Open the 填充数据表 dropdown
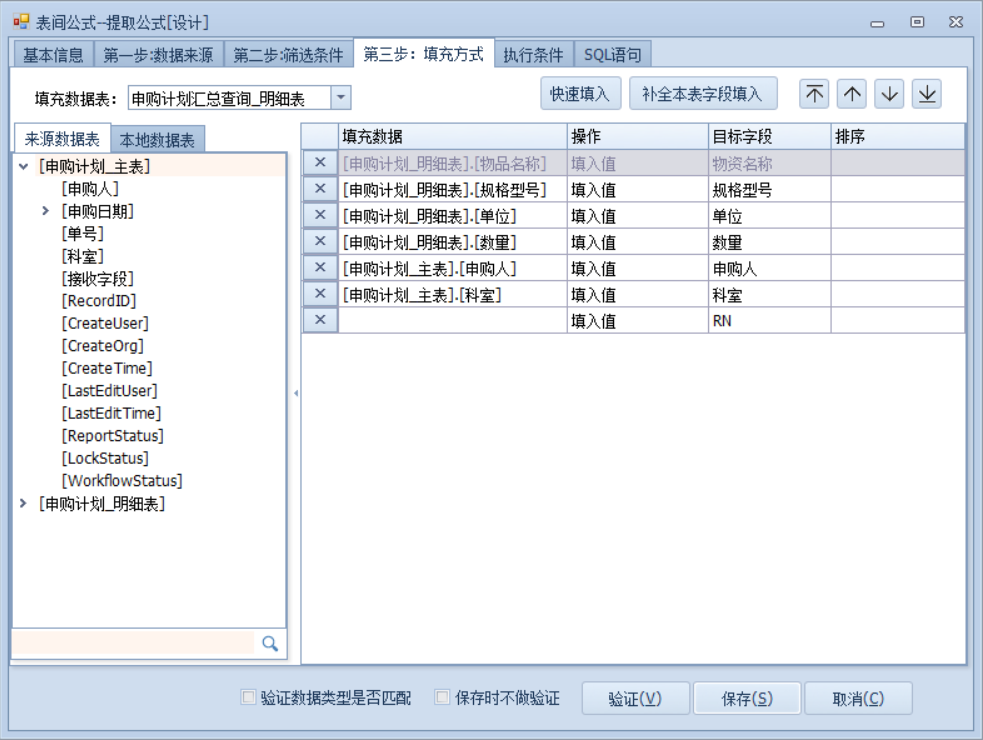 pos(341,97)
